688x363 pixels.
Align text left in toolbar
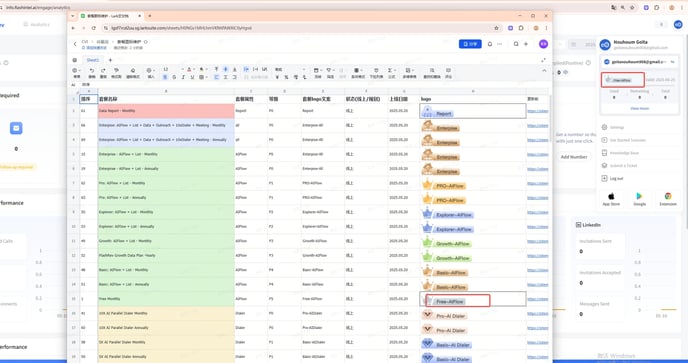[216, 77]
